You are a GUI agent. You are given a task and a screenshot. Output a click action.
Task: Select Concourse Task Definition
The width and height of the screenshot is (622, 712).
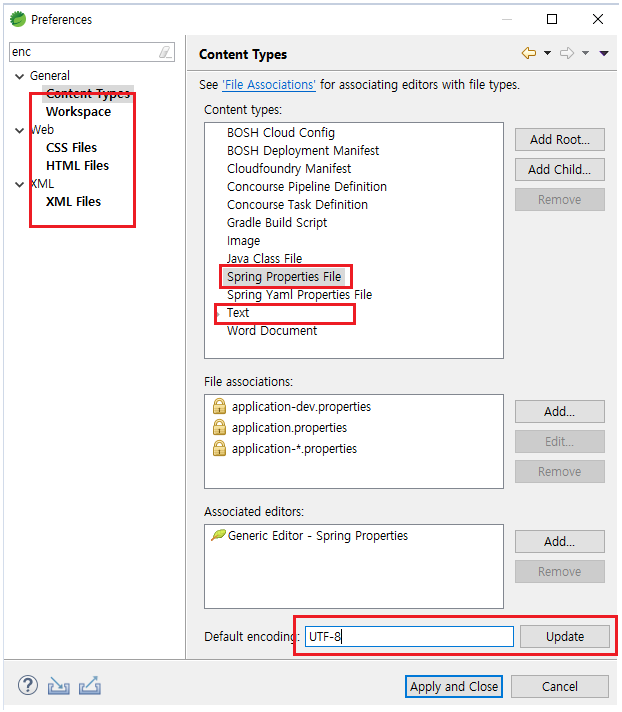point(297,205)
